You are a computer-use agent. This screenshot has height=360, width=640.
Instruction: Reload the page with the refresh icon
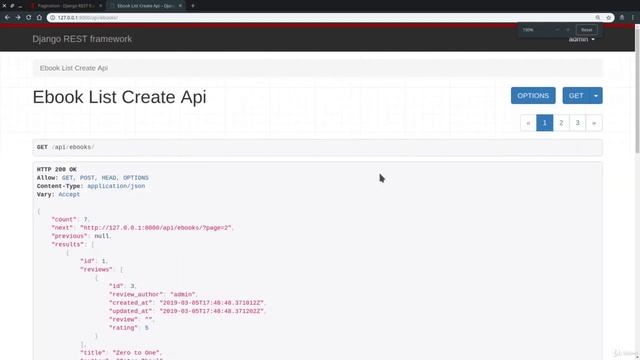tap(29, 18)
